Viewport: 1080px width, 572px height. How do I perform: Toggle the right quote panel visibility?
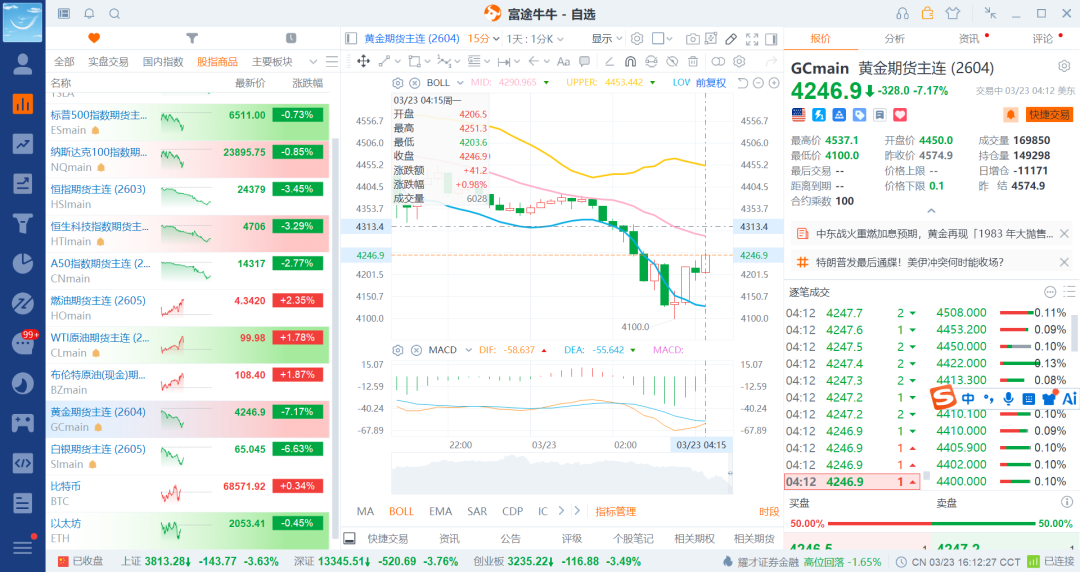point(771,39)
